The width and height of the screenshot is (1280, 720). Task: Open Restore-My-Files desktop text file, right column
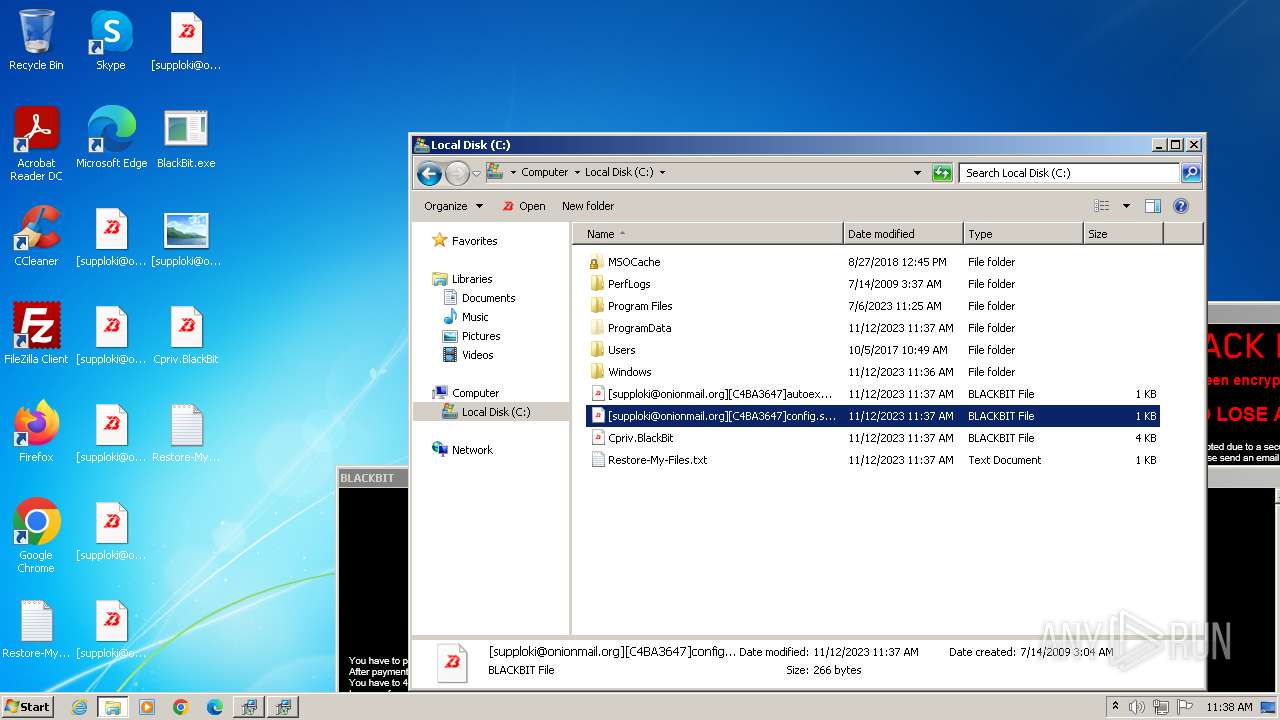tap(186, 433)
